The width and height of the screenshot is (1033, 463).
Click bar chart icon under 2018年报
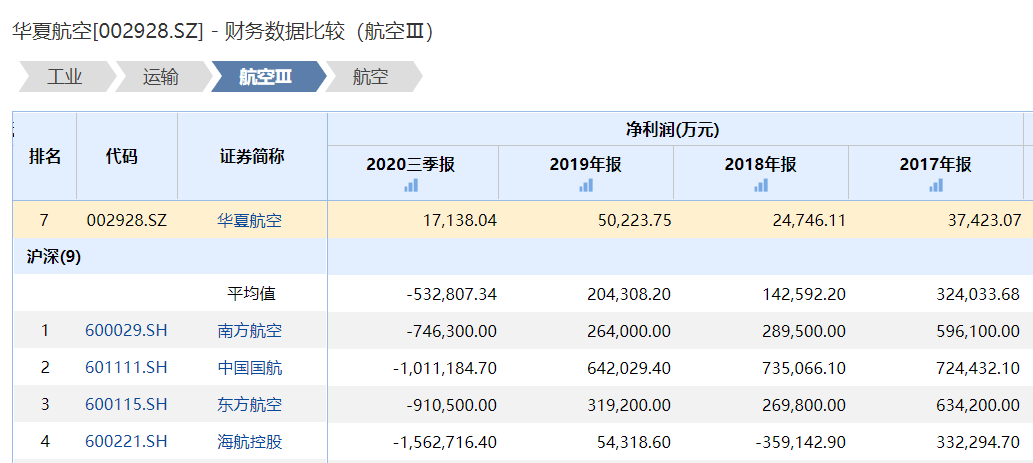761,185
